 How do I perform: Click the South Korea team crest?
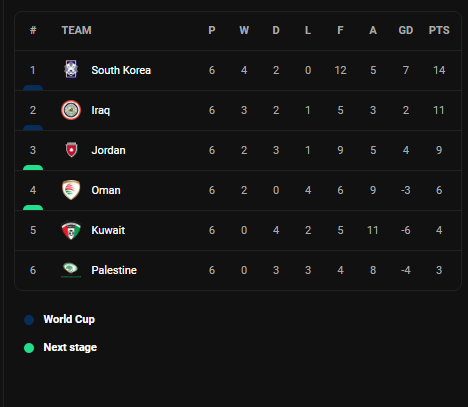pos(71,70)
